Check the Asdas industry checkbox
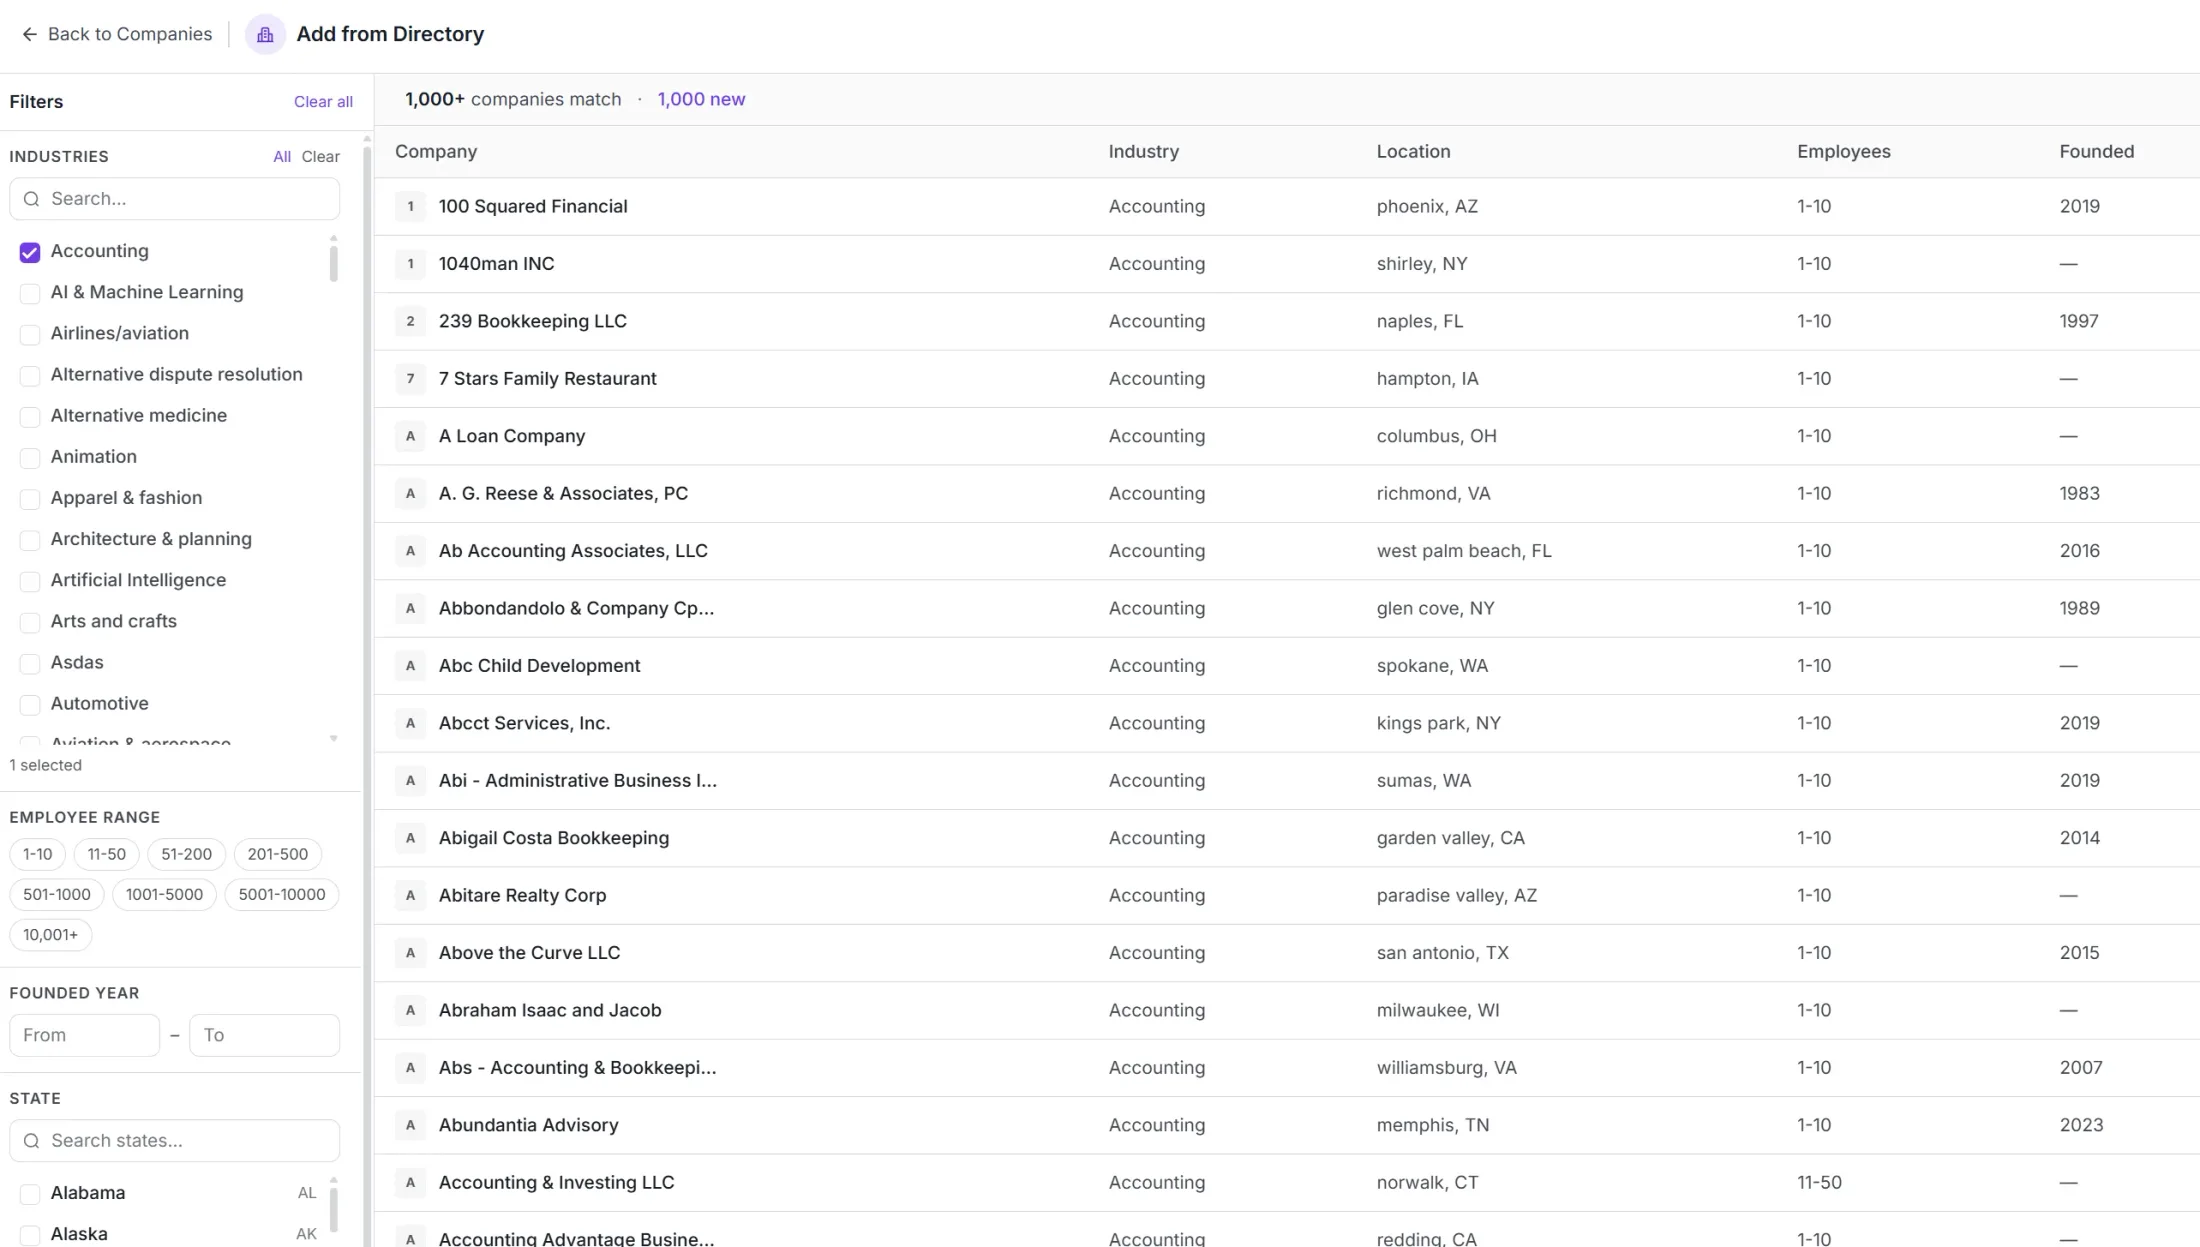 (30, 663)
